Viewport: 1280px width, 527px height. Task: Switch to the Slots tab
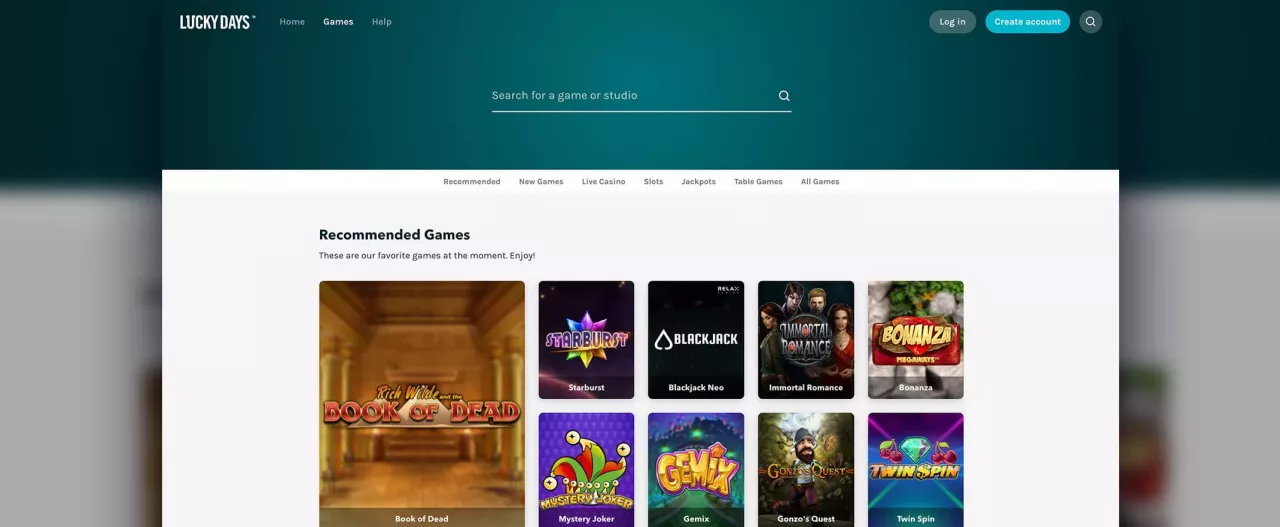(x=653, y=182)
